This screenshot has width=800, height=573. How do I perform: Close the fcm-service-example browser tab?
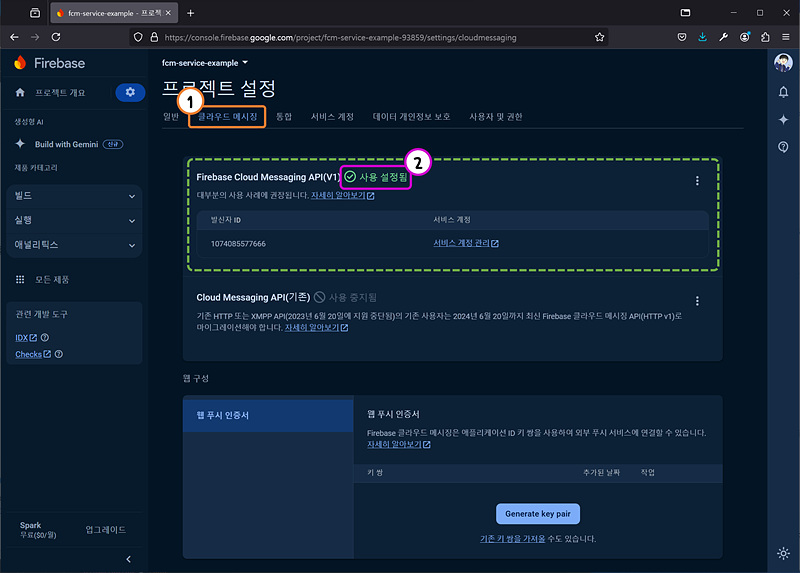tap(168, 13)
